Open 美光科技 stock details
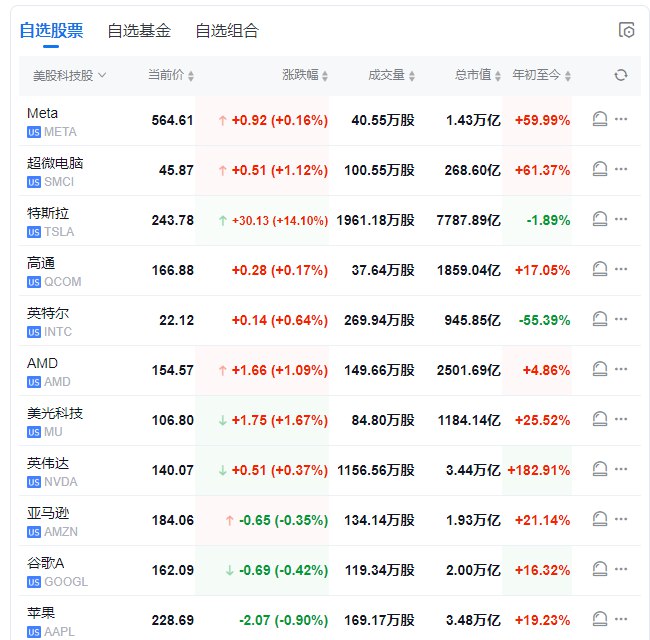The image size is (650, 640). tap(55, 413)
